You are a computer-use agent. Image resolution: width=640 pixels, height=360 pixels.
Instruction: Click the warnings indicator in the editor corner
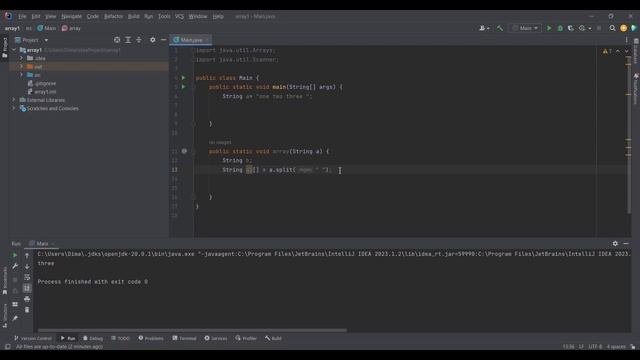click(x=607, y=51)
